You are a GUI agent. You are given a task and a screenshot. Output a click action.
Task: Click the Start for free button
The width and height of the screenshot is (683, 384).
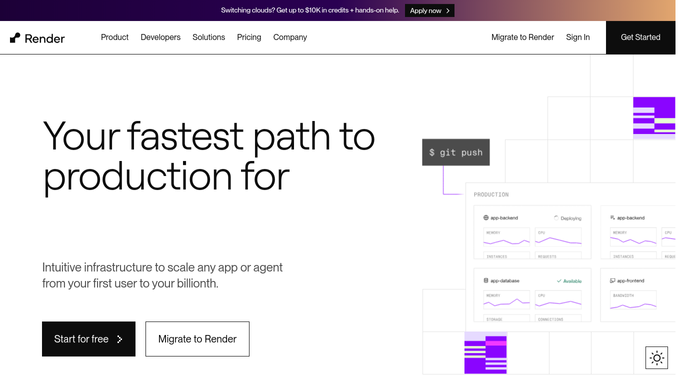point(89,339)
